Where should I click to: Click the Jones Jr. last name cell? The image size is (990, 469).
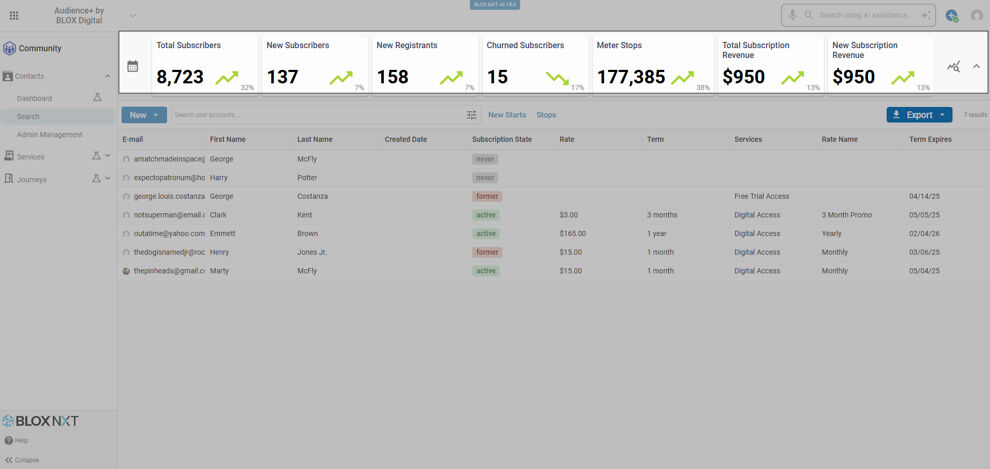click(x=314, y=252)
